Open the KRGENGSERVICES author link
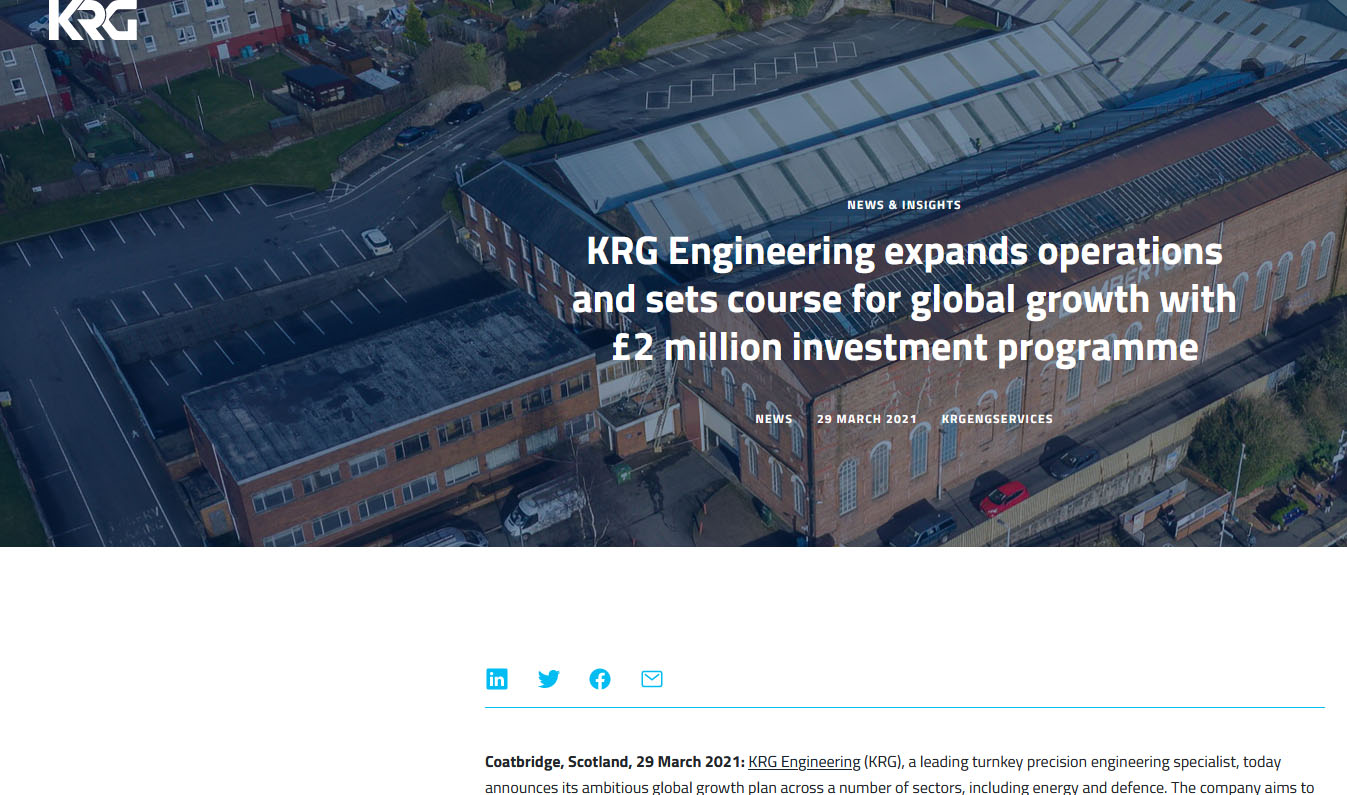The image size is (1347, 795). (996, 419)
